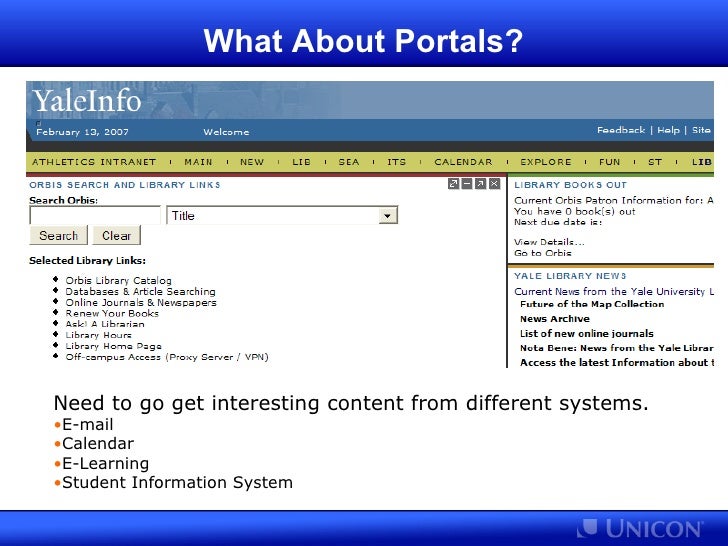This screenshot has width=728, height=546.
Task: Click the Welcome text in header
Action: tap(226, 132)
